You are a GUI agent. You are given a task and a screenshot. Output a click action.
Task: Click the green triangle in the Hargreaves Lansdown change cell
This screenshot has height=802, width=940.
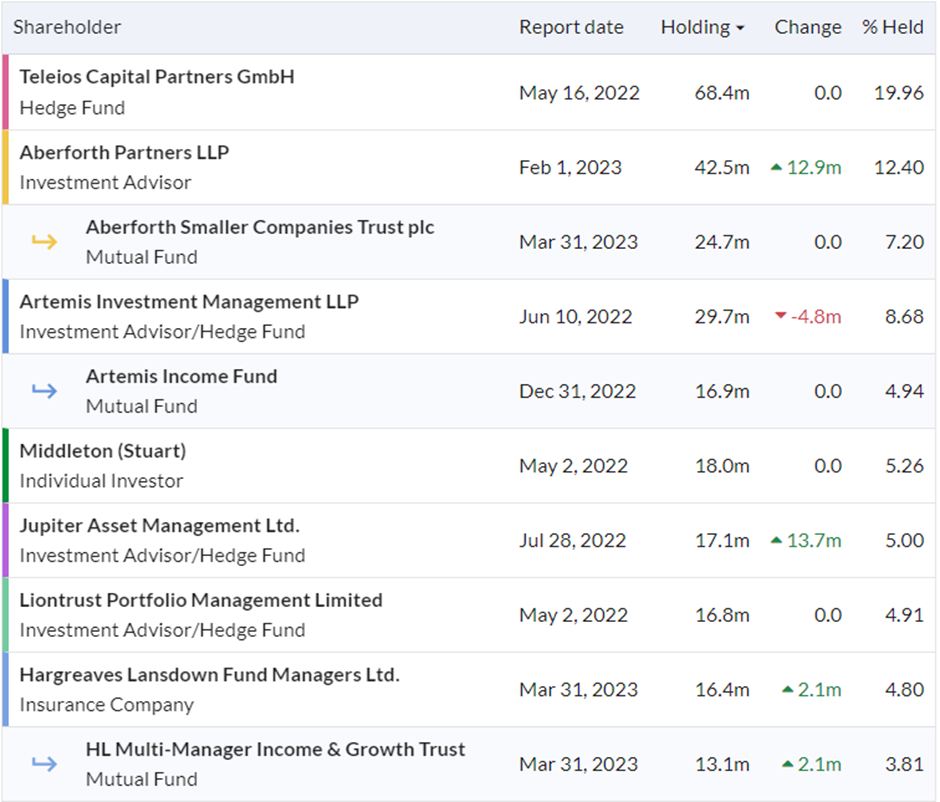coord(788,689)
